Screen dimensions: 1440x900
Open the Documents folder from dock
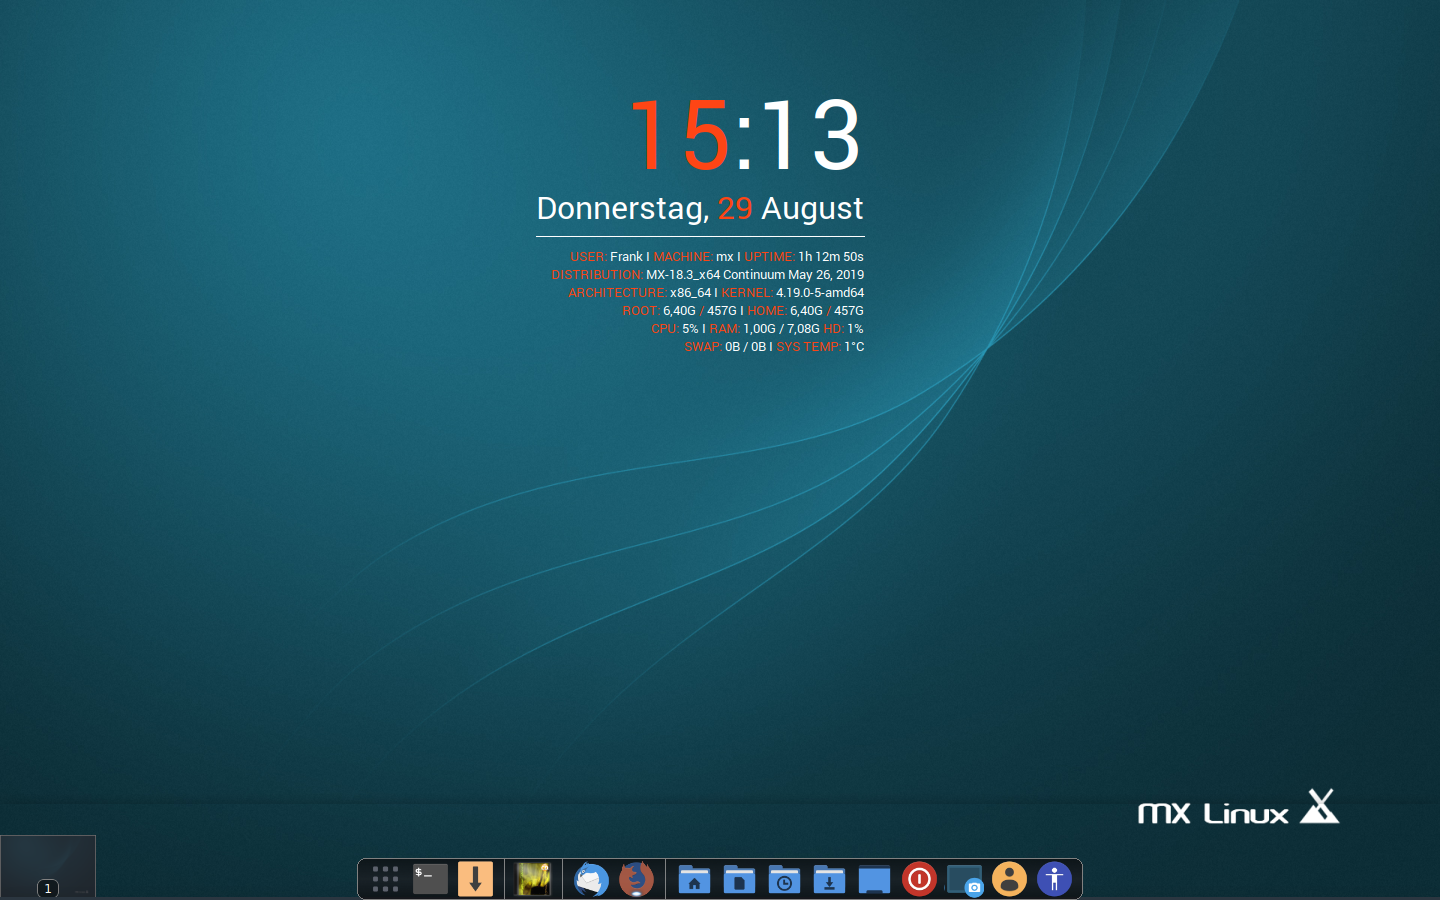[x=739, y=879]
